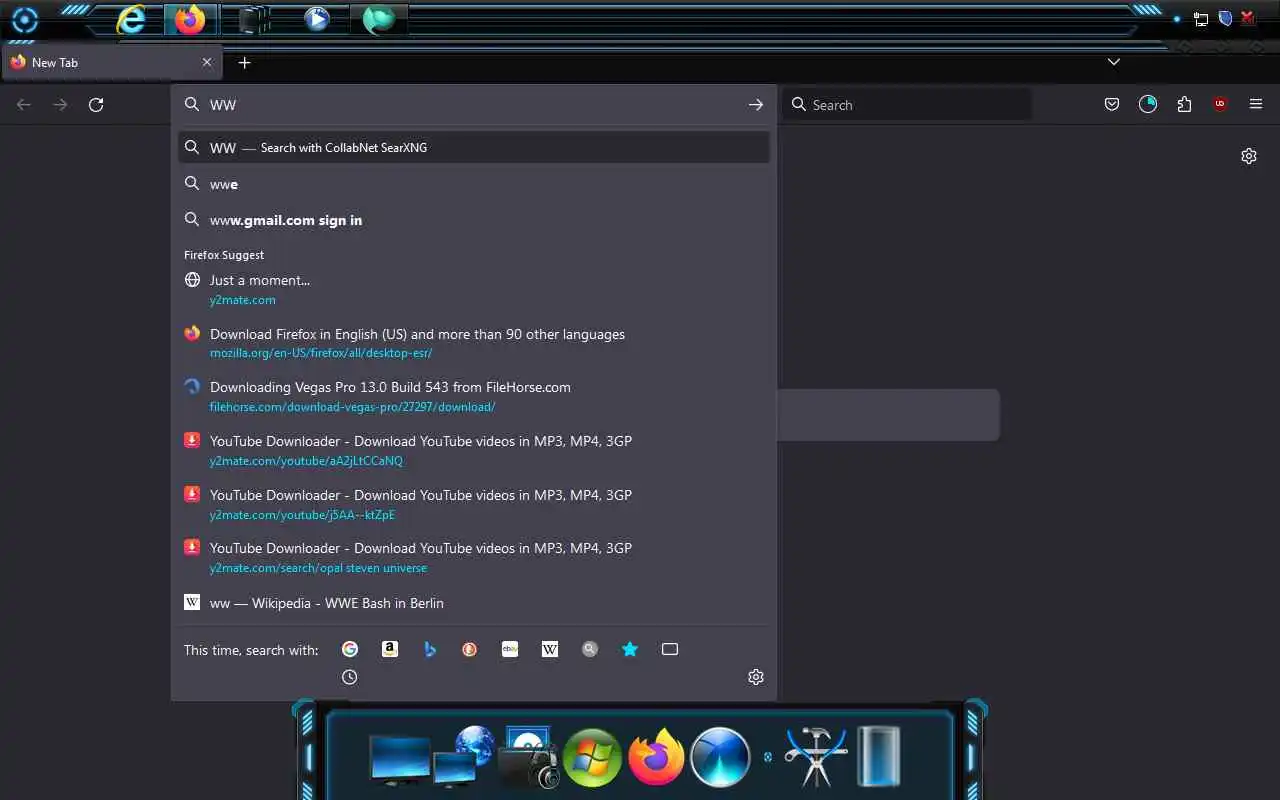1280x800 pixels.
Task: Open Download Firefox in English result
Action: (474, 343)
